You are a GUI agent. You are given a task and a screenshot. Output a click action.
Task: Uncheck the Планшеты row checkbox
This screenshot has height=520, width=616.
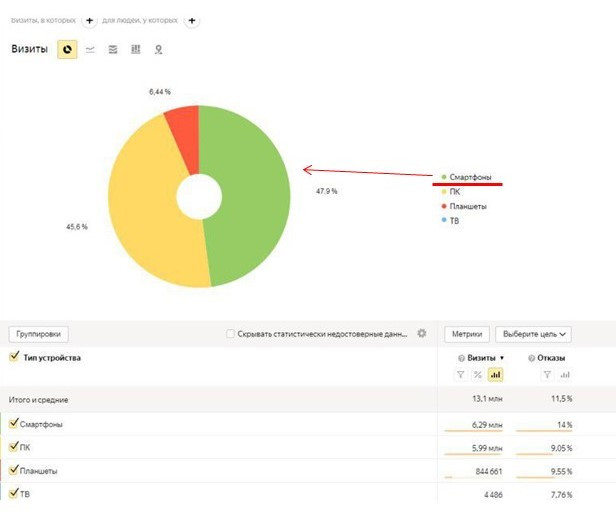pos(14,469)
